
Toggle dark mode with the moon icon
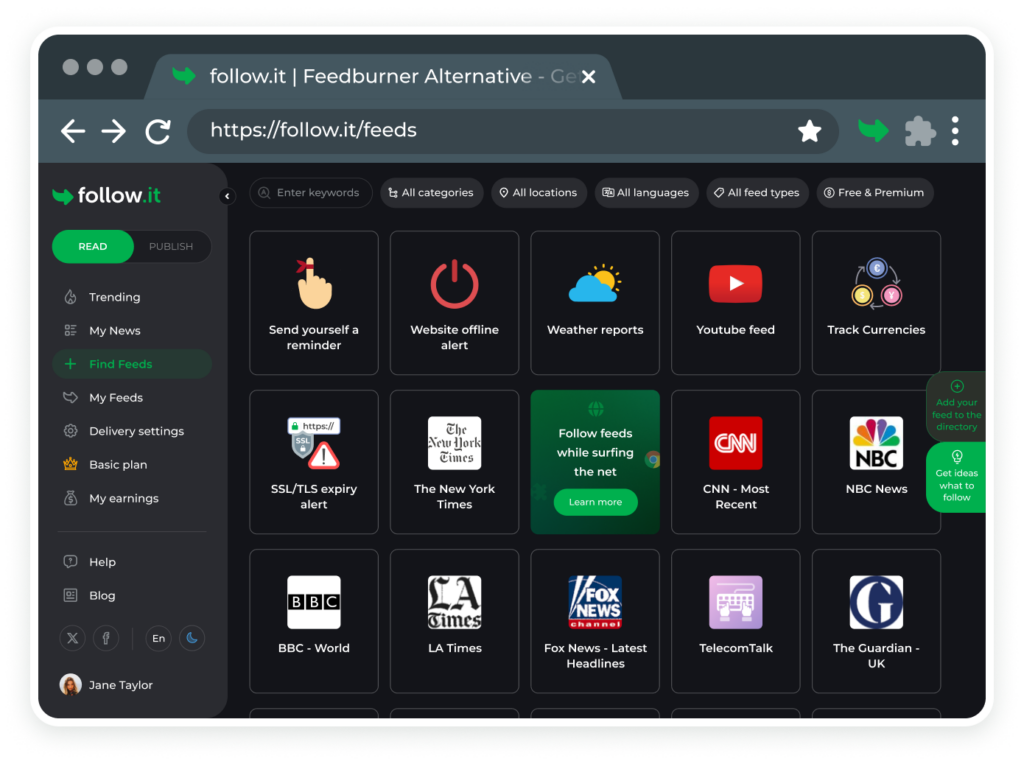(192, 638)
